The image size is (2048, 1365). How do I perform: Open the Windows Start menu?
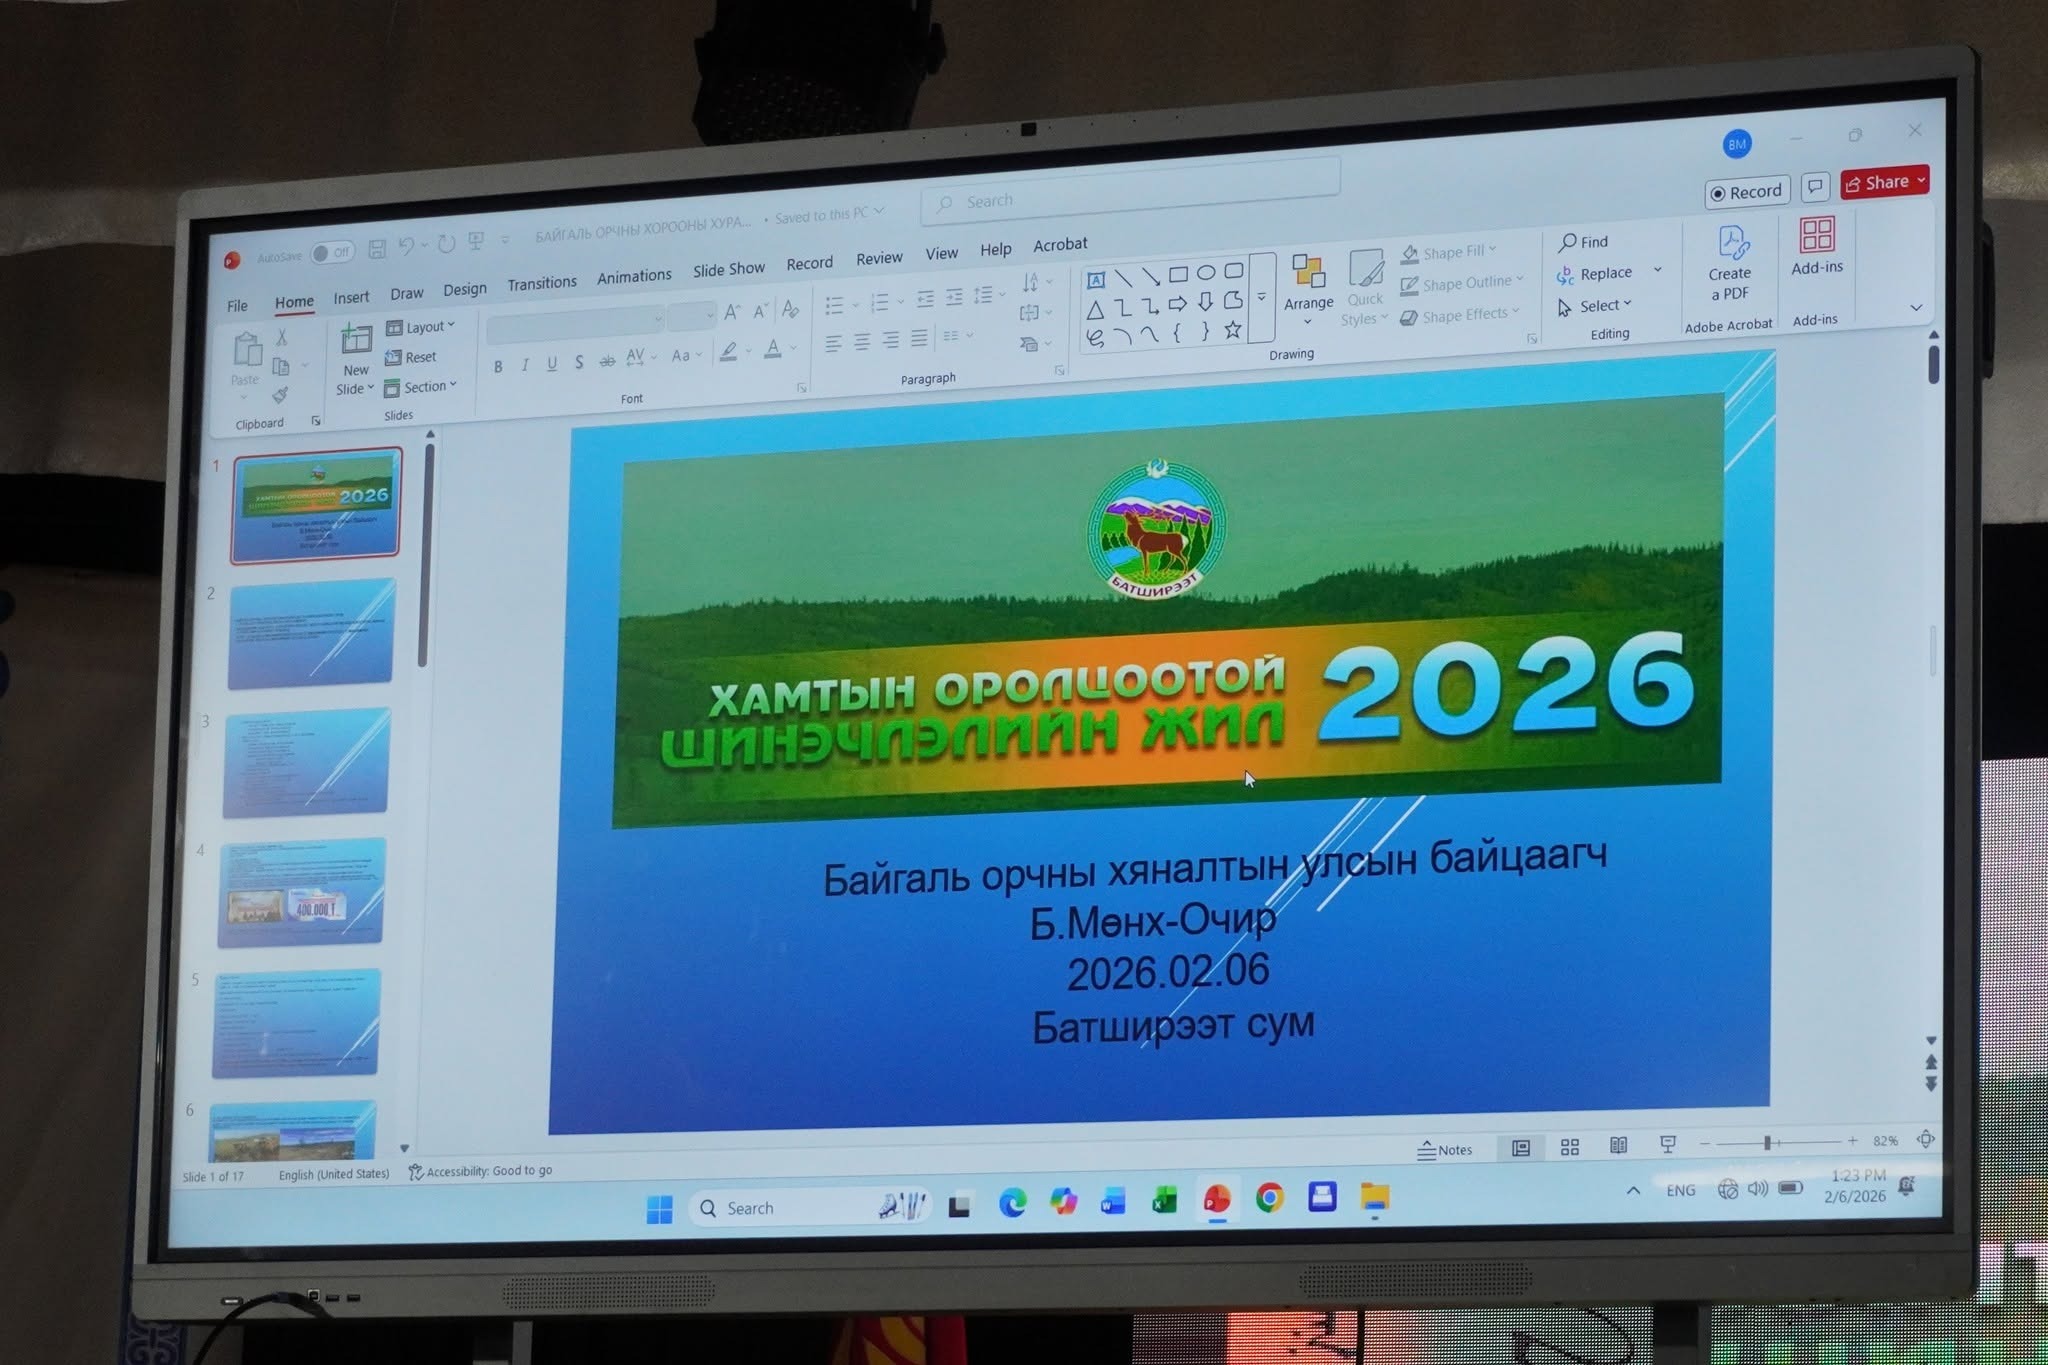pos(660,1210)
